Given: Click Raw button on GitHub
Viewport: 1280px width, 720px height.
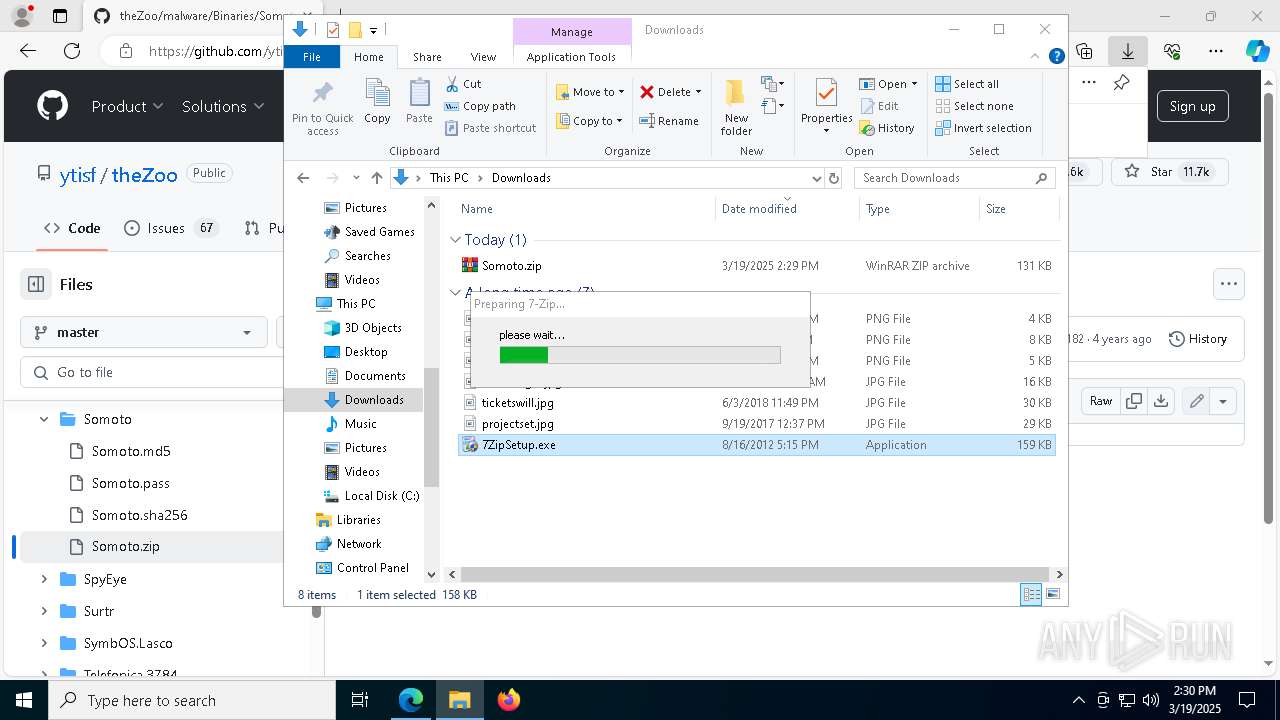Looking at the screenshot, I should point(1100,401).
